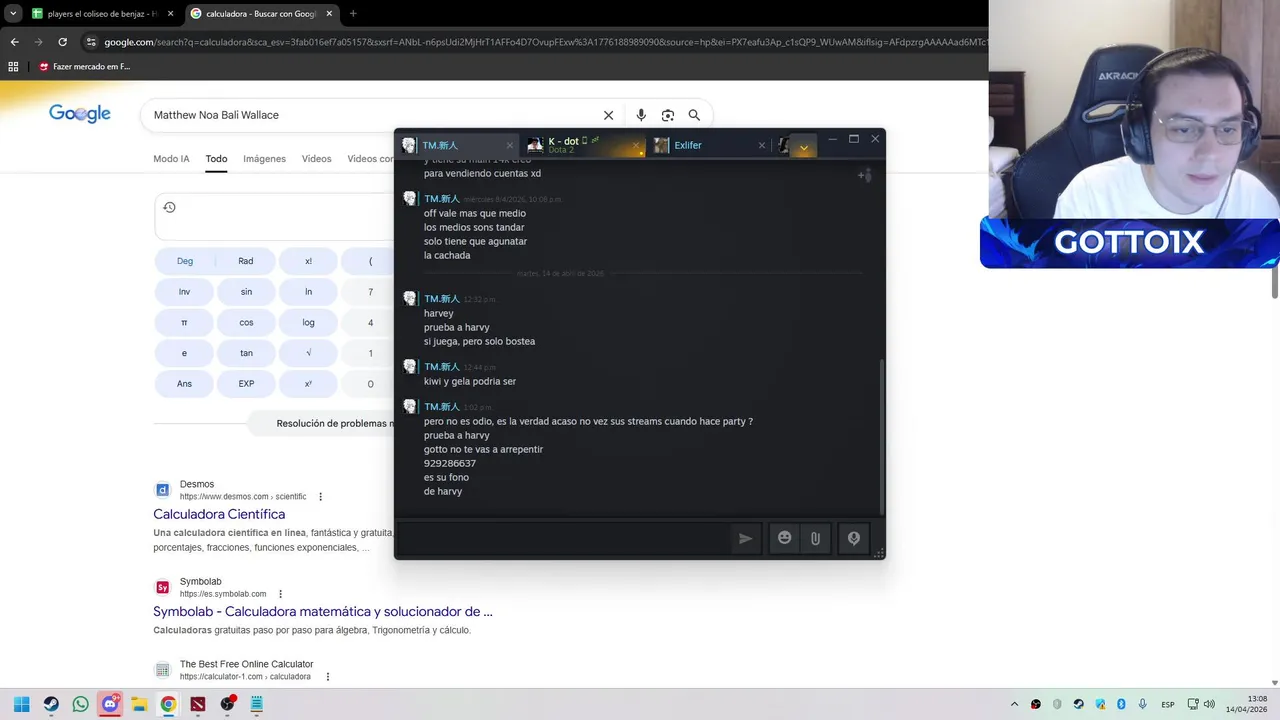Send the Steam chat message
1280x720 pixels.
(745, 538)
